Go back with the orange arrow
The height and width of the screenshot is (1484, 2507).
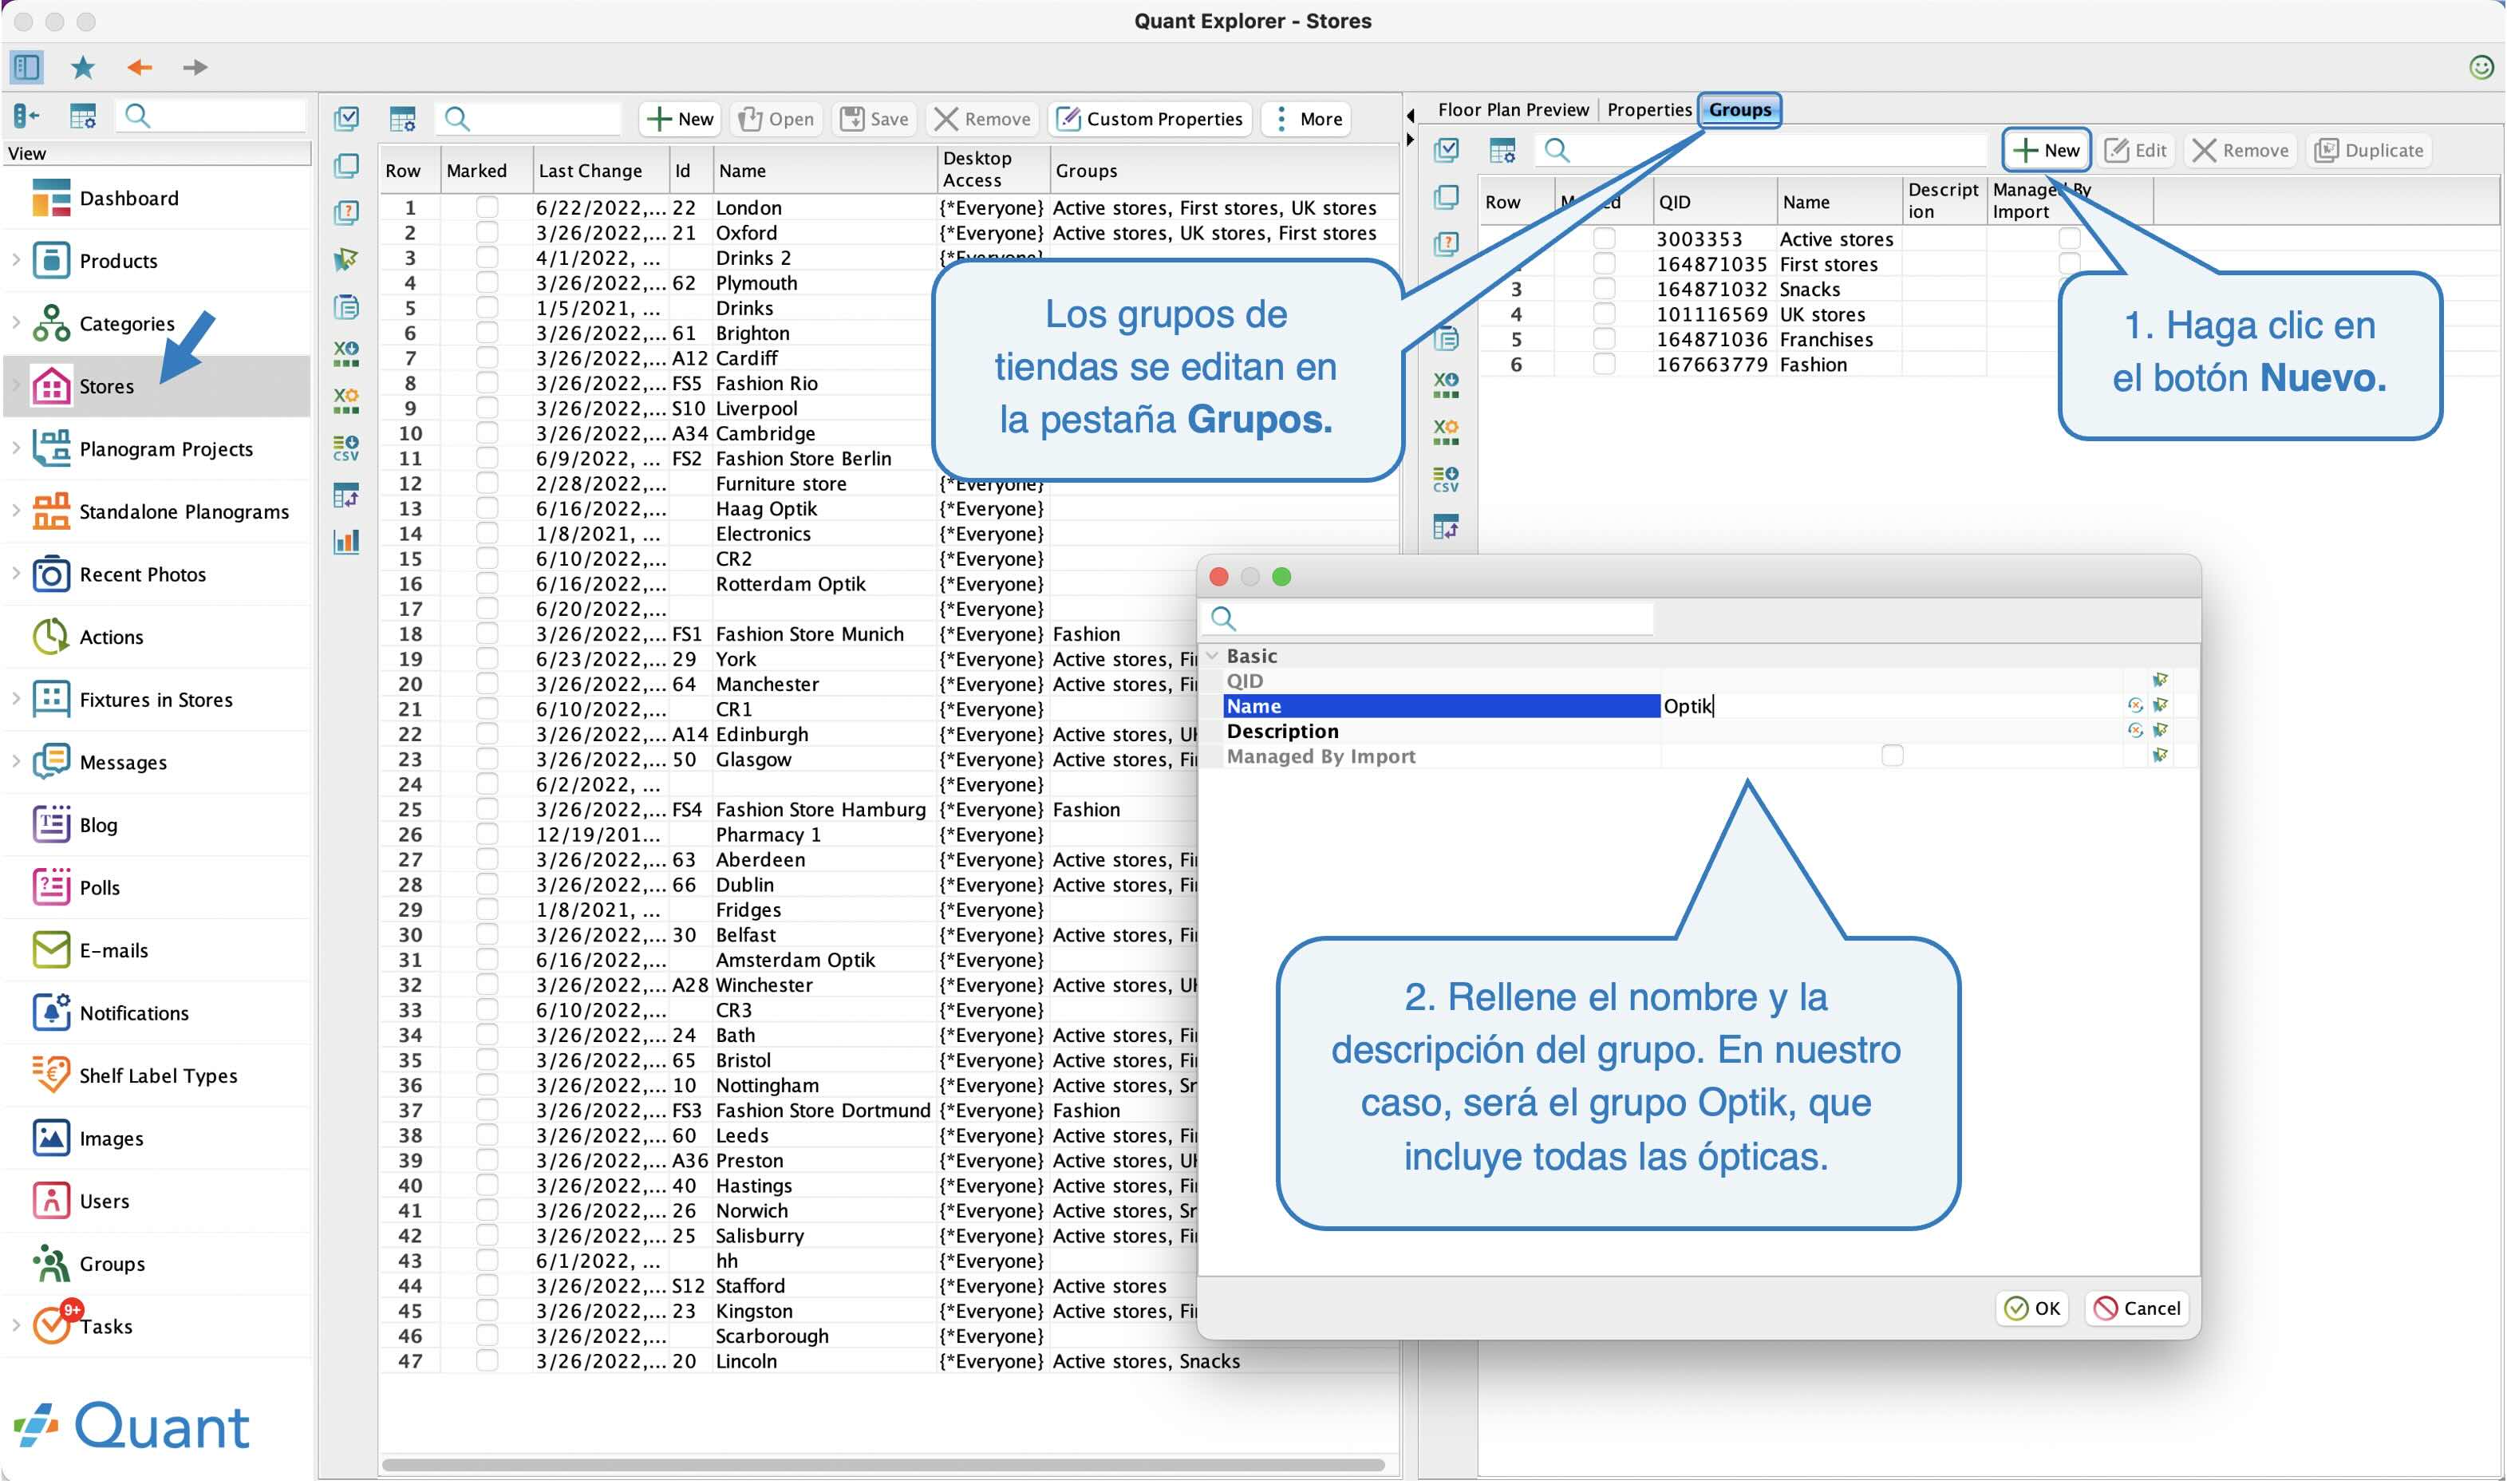click(139, 67)
